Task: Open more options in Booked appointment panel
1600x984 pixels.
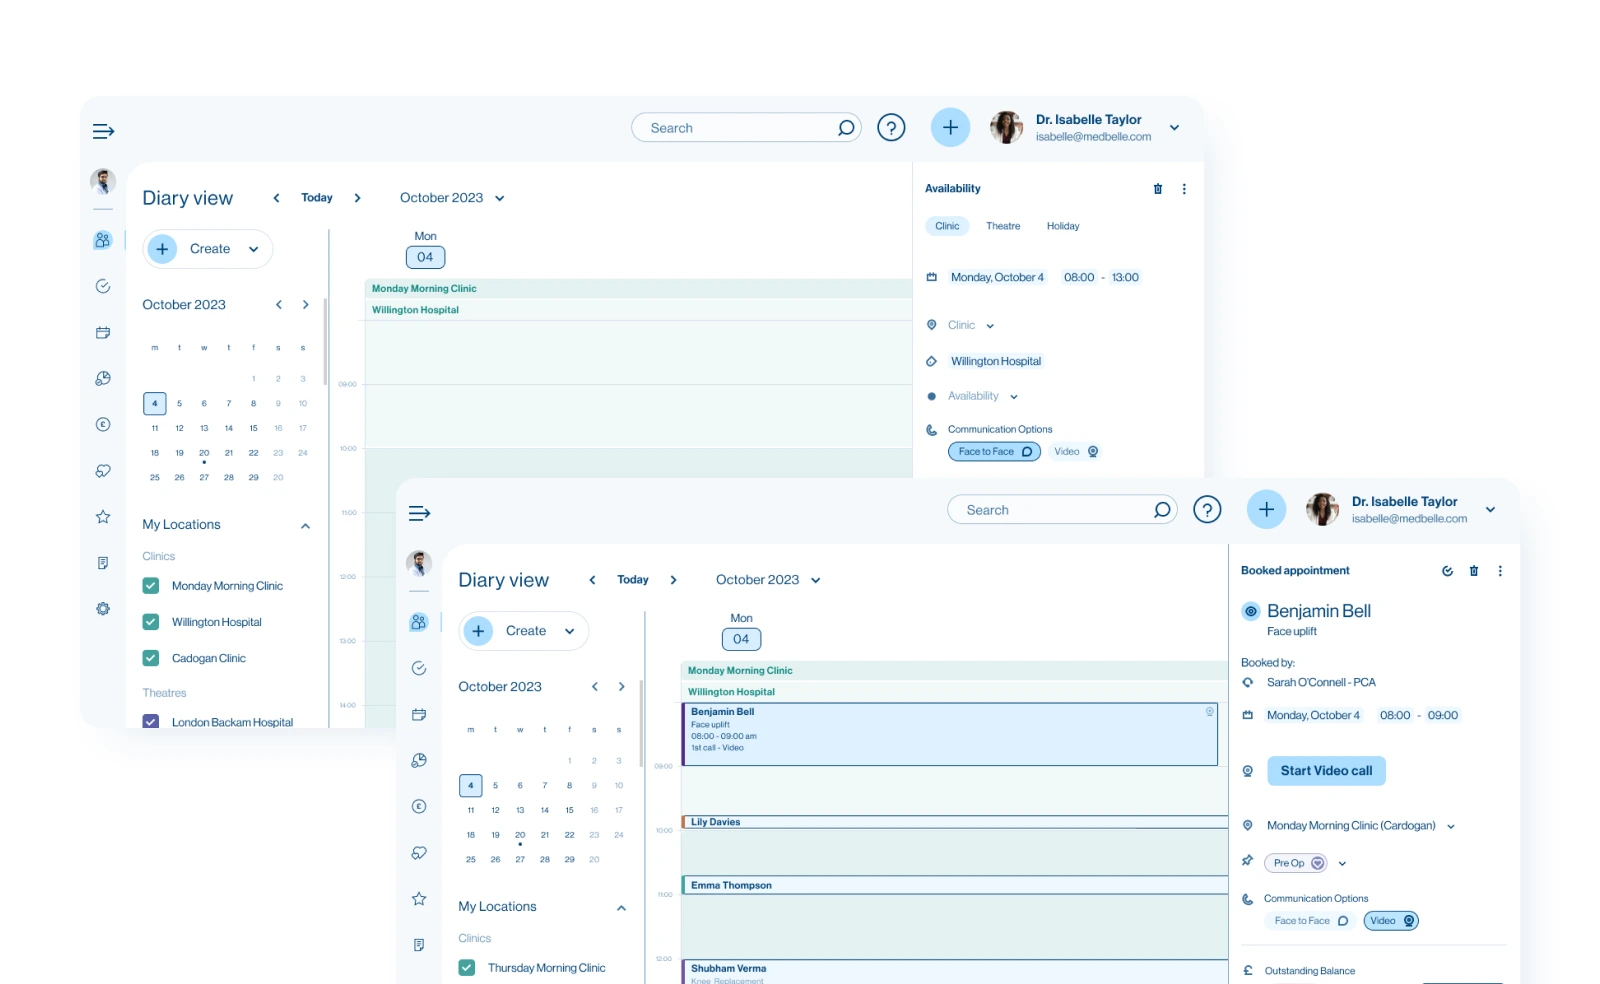Action: pyautogui.click(x=1500, y=571)
